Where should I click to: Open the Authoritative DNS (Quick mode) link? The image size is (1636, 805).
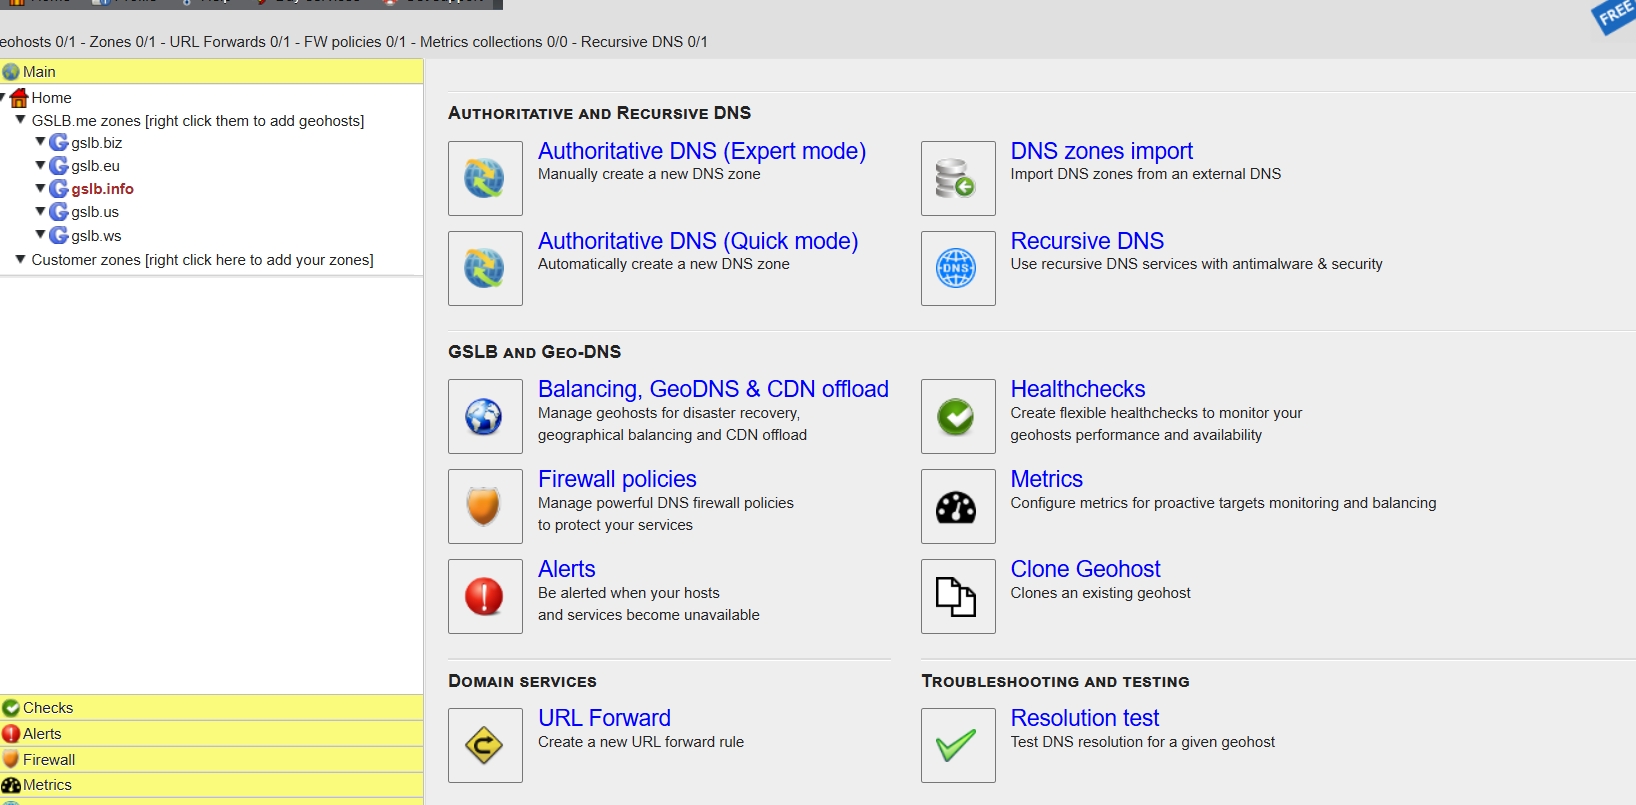(x=697, y=241)
